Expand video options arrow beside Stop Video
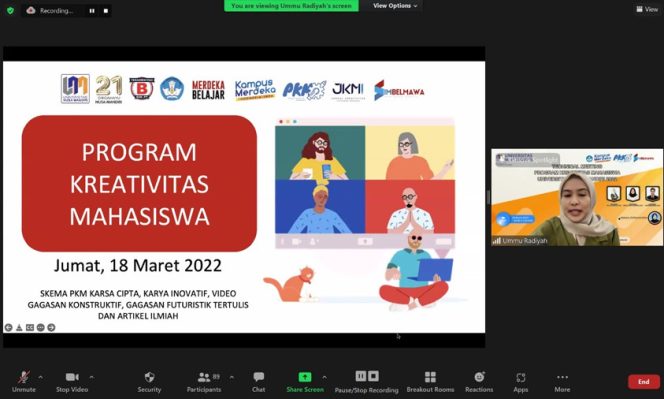The image size is (664, 399). point(91,377)
